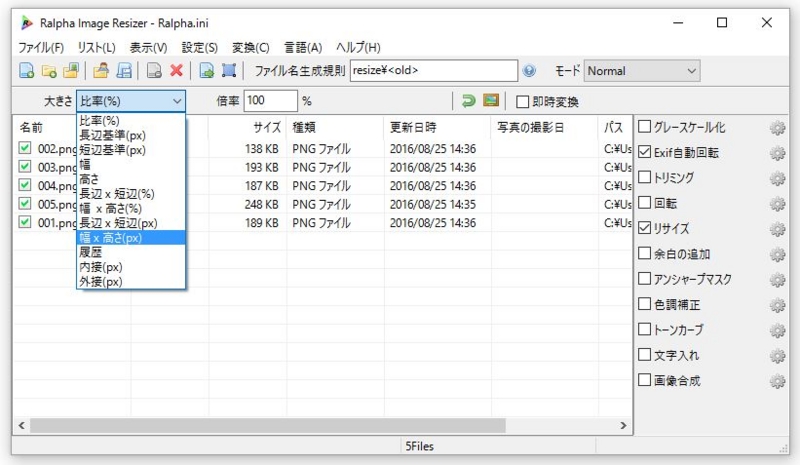The height and width of the screenshot is (465, 800).
Task: Open settings gear for 余白の追加
Action: click(x=778, y=254)
